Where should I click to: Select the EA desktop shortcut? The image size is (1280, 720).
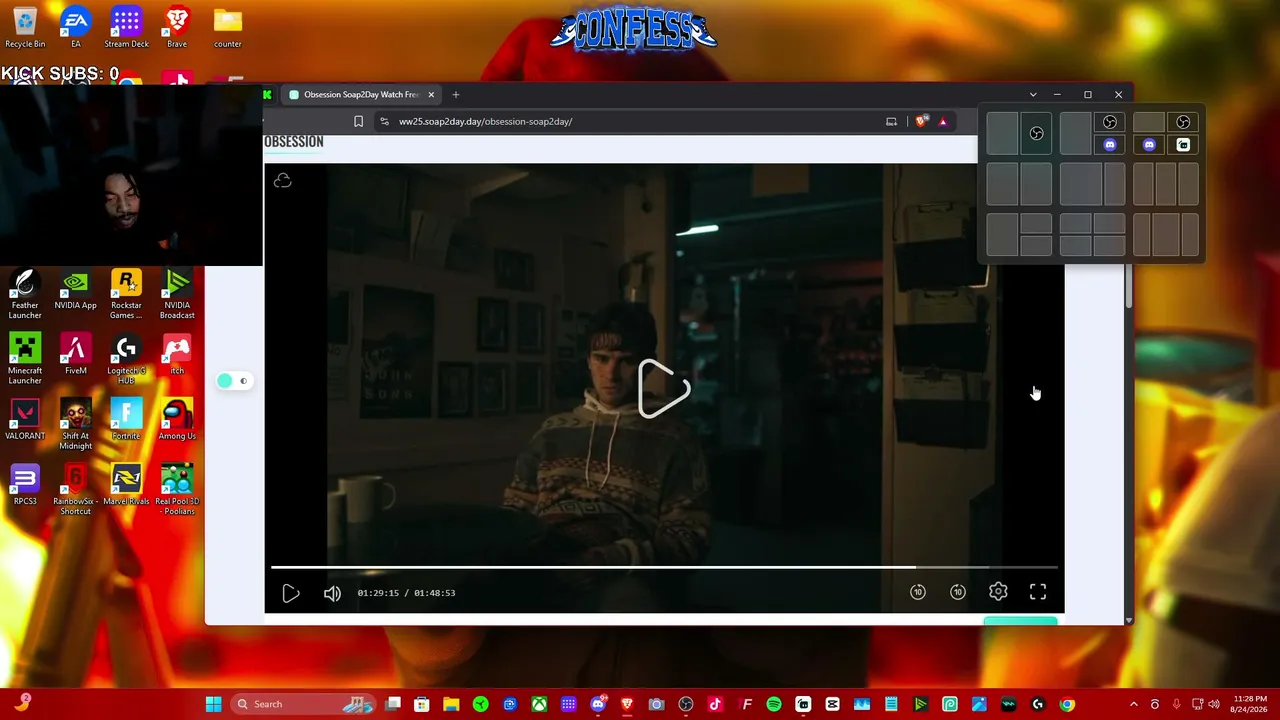(x=76, y=28)
